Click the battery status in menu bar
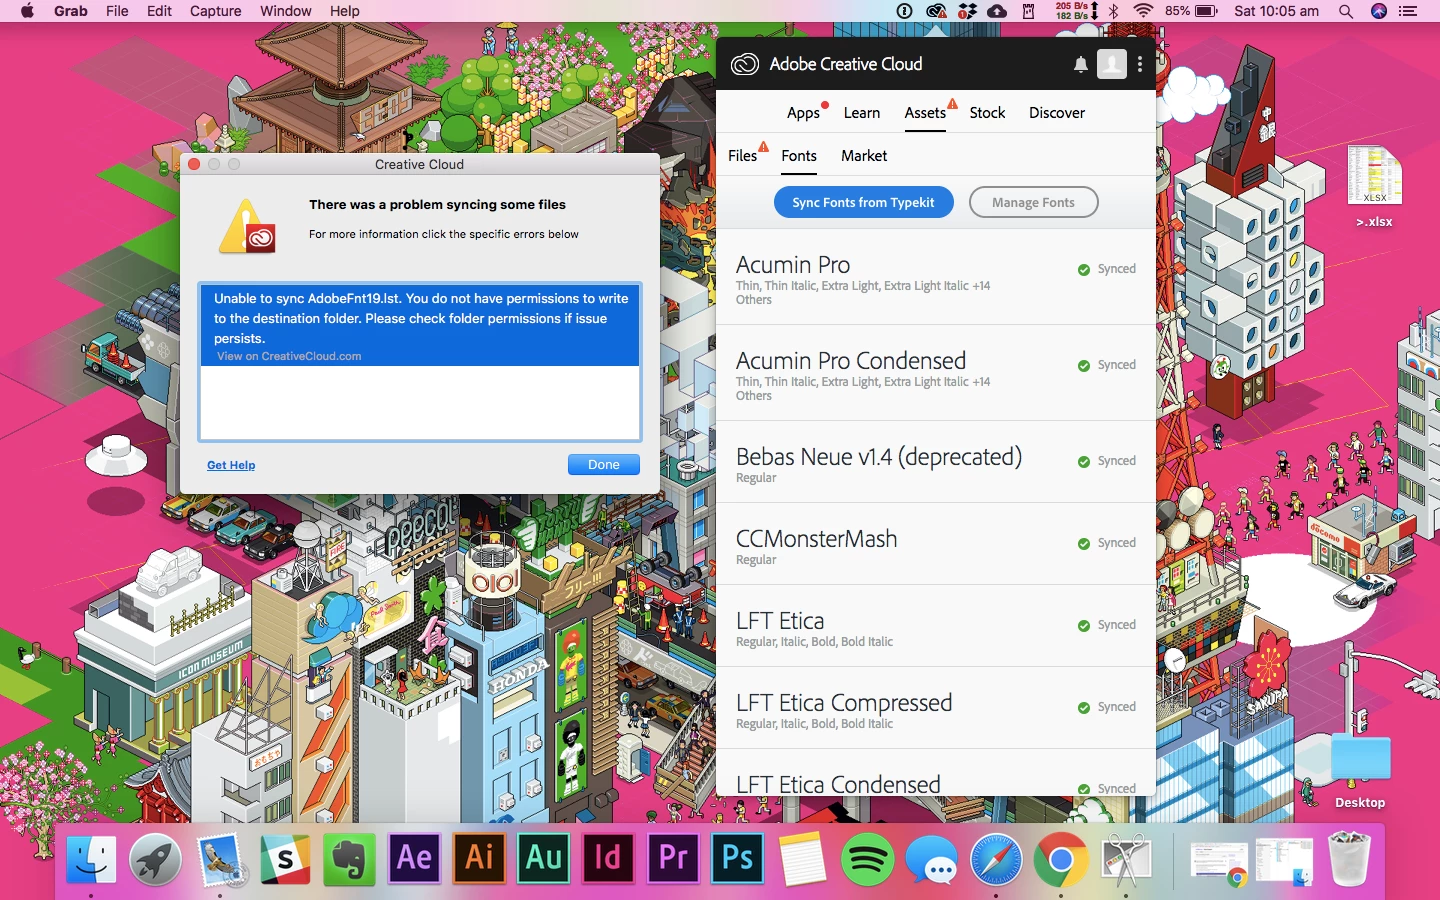Image resolution: width=1440 pixels, height=900 pixels. 1192,11
